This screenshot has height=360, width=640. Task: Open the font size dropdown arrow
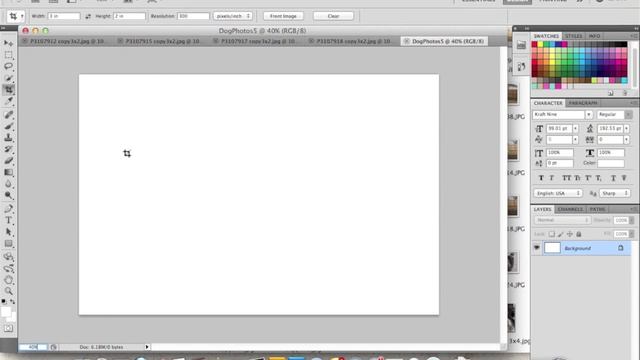575,129
